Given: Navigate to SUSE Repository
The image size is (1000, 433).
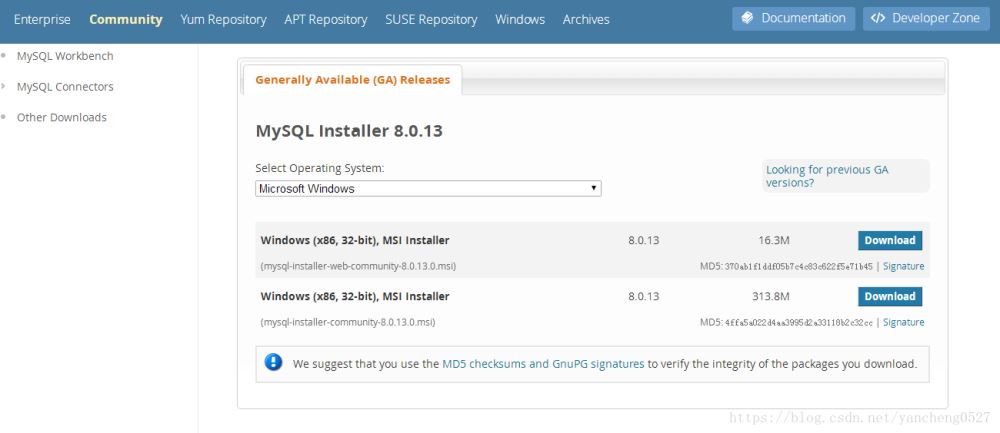Looking at the screenshot, I should [x=431, y=19].
